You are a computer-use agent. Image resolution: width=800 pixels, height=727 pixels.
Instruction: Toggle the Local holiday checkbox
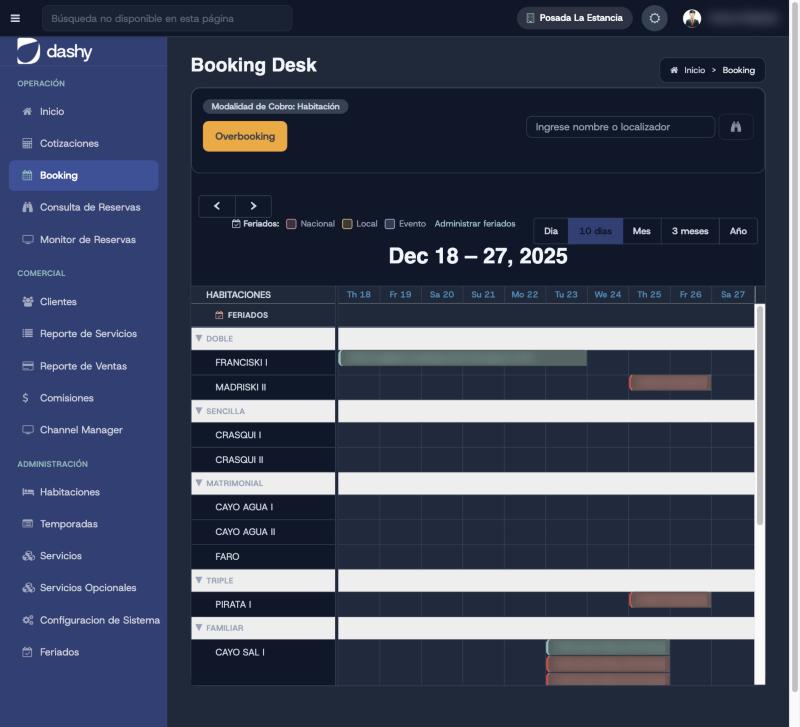(347, 223)
